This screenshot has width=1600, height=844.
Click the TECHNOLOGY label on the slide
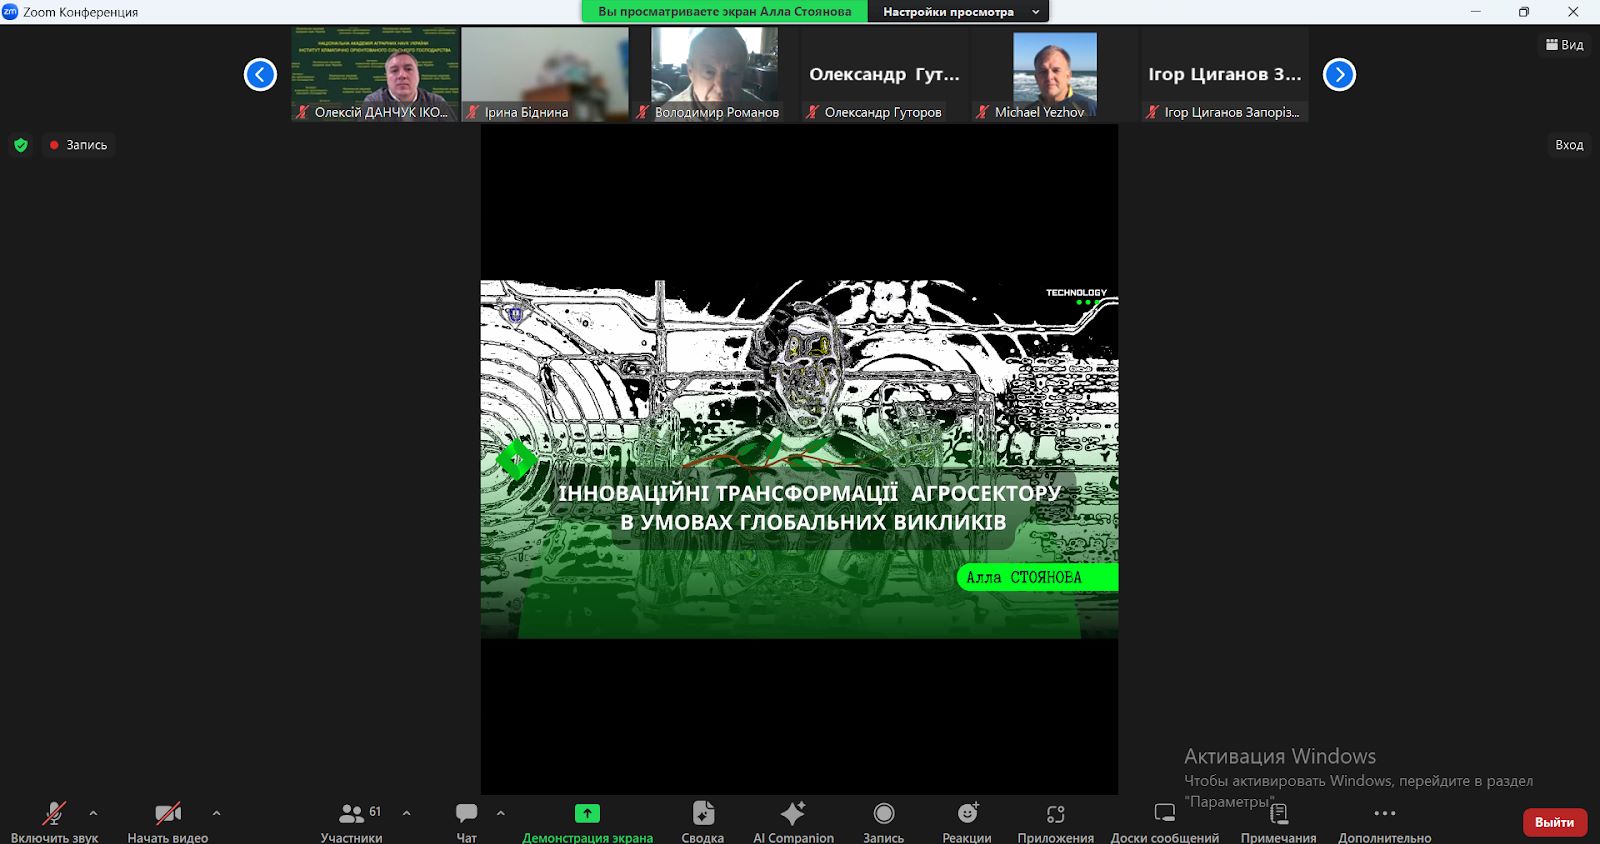tap(1076, 293)
